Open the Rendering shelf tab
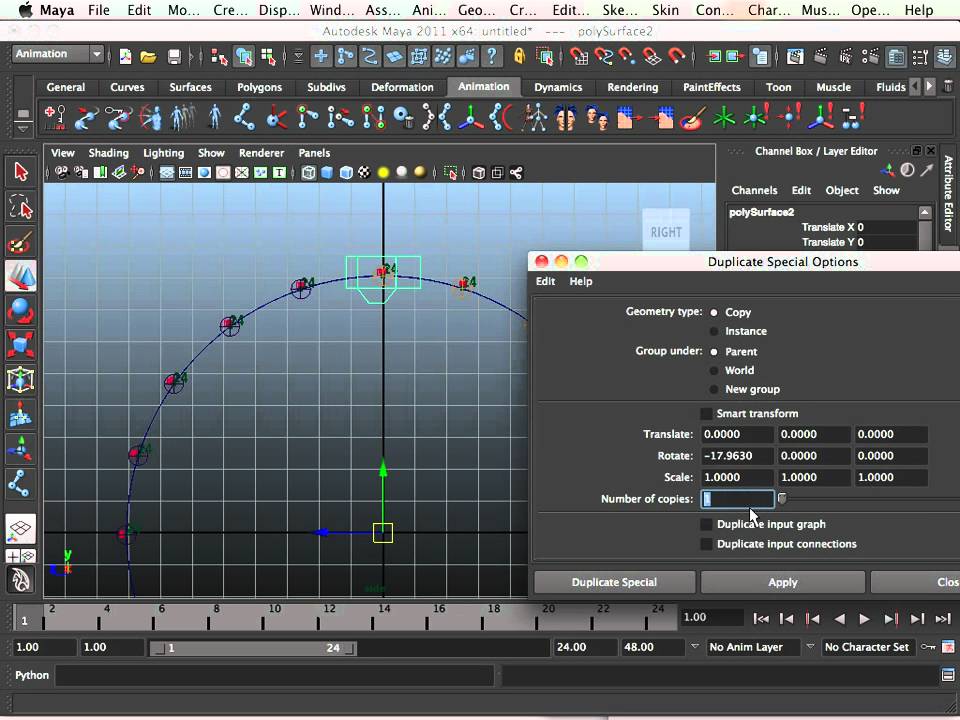 pyautogui.click(x=632, y=87)
